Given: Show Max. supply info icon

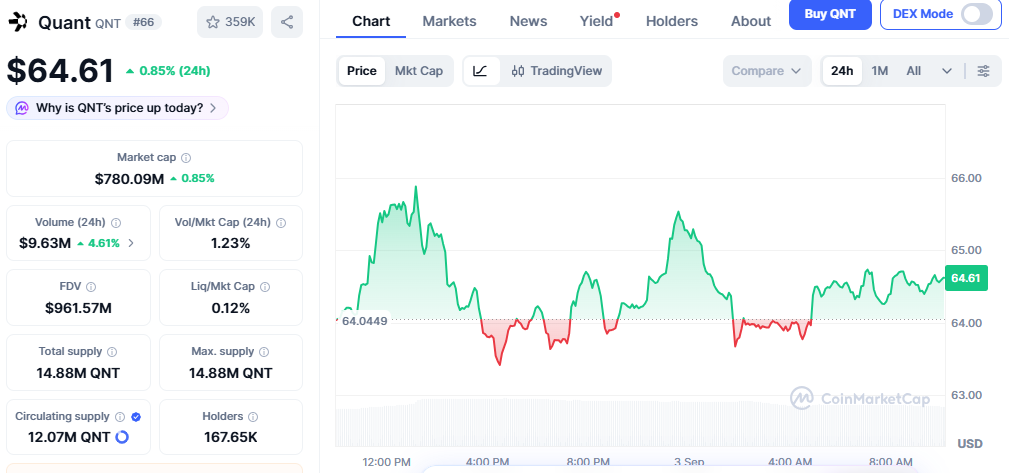Looking at the screenshot, I should (264, 352).
